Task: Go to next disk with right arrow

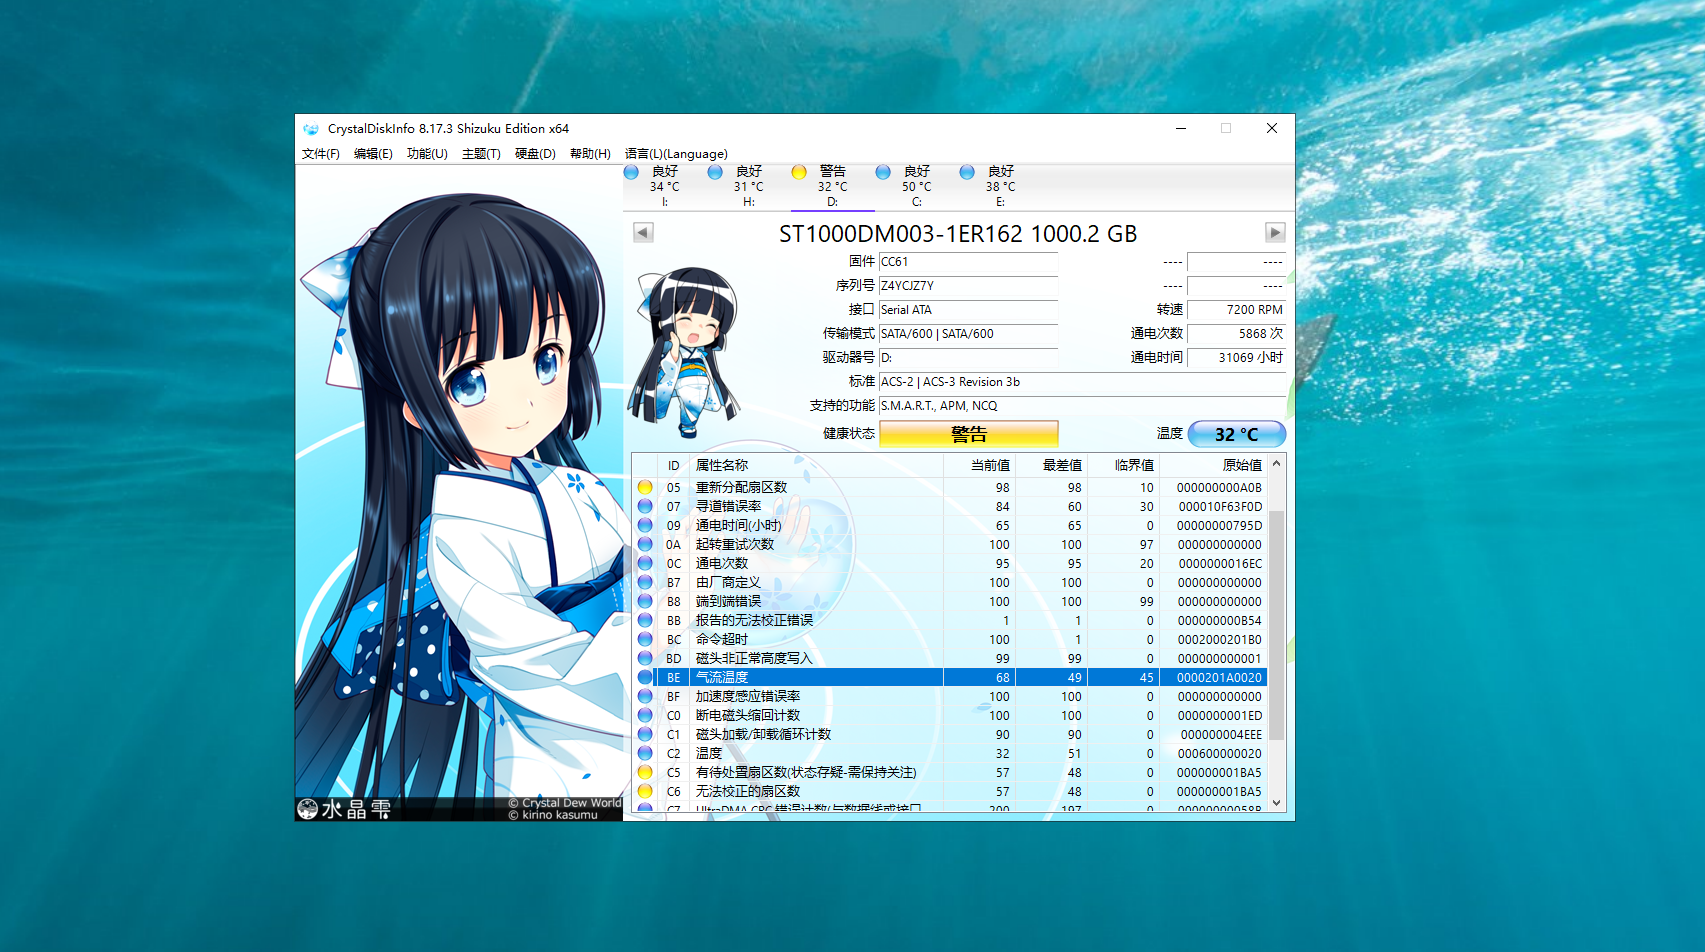Action: pyautogui.click(x=1274, y=233)
